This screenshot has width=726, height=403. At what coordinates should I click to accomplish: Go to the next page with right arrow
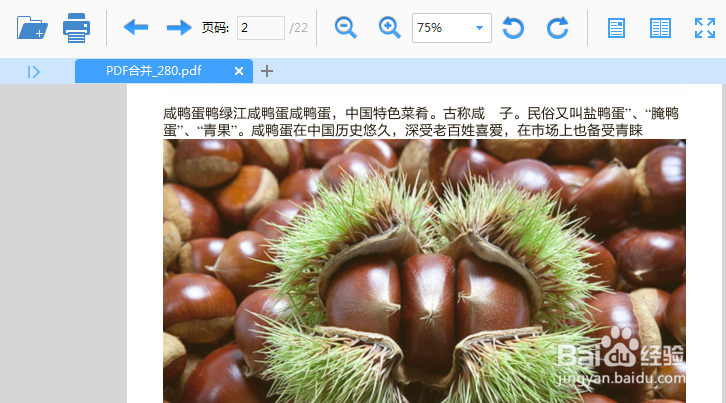click(x=179, y=28)
